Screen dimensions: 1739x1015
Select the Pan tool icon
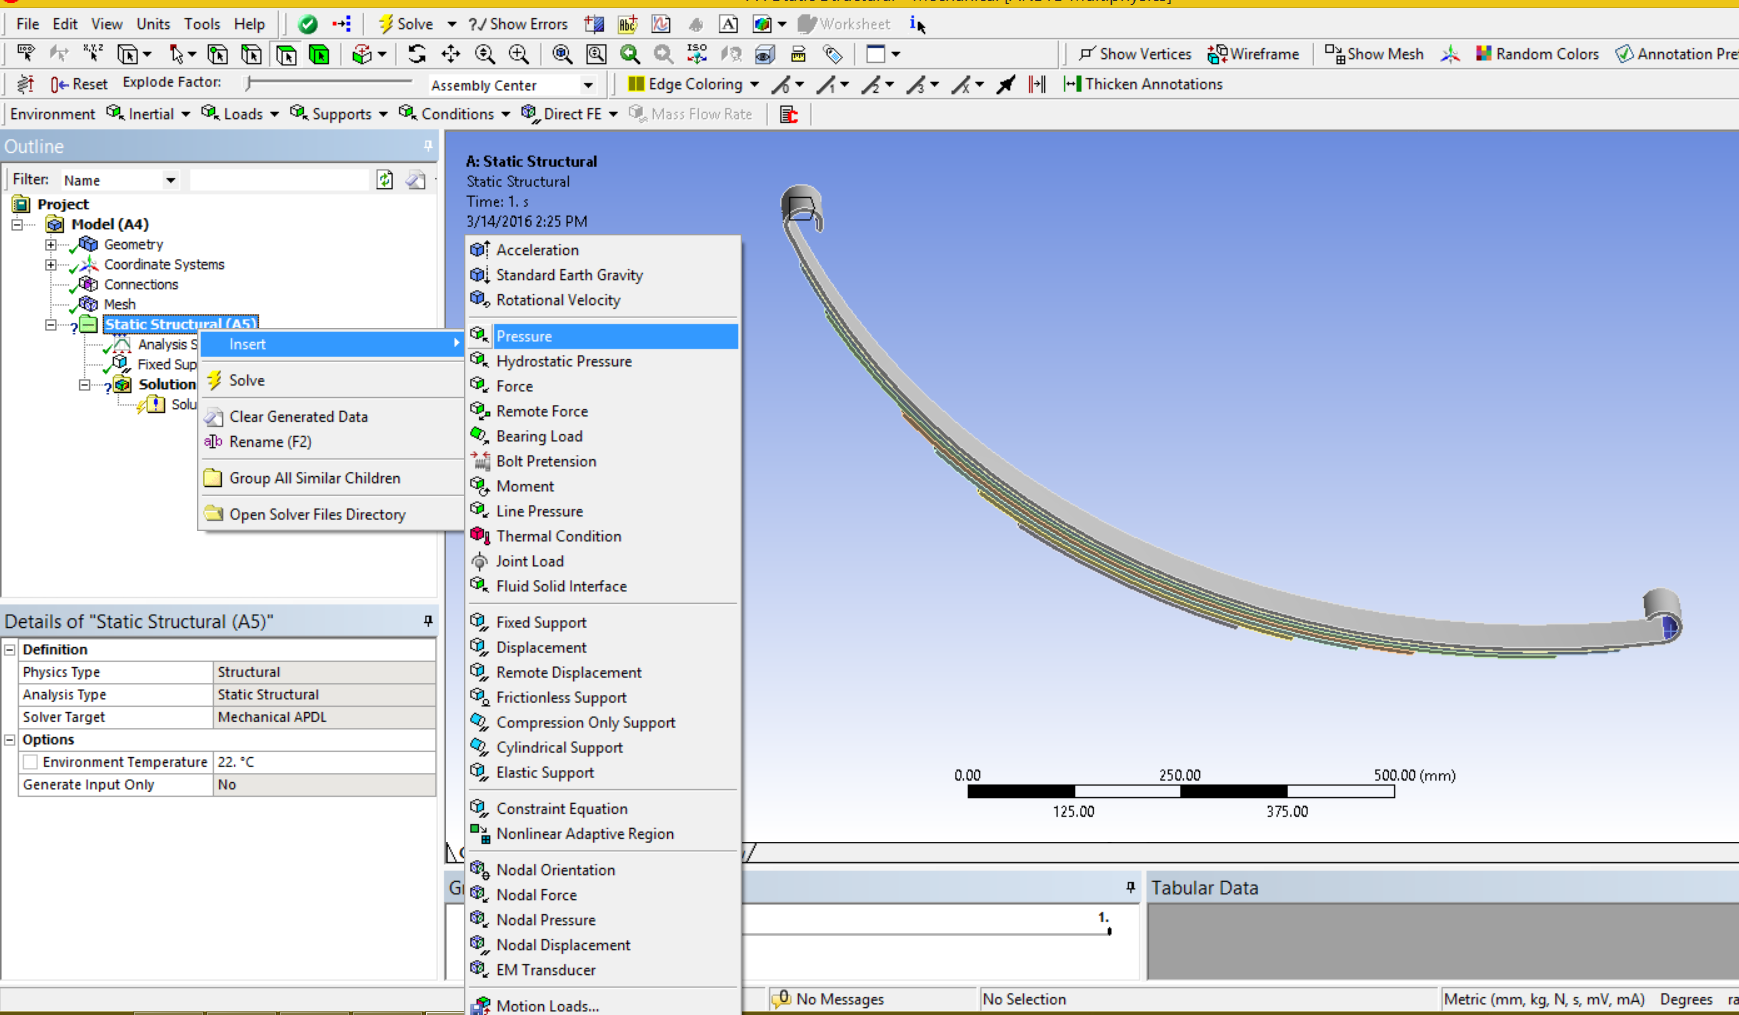coord(451,54)
